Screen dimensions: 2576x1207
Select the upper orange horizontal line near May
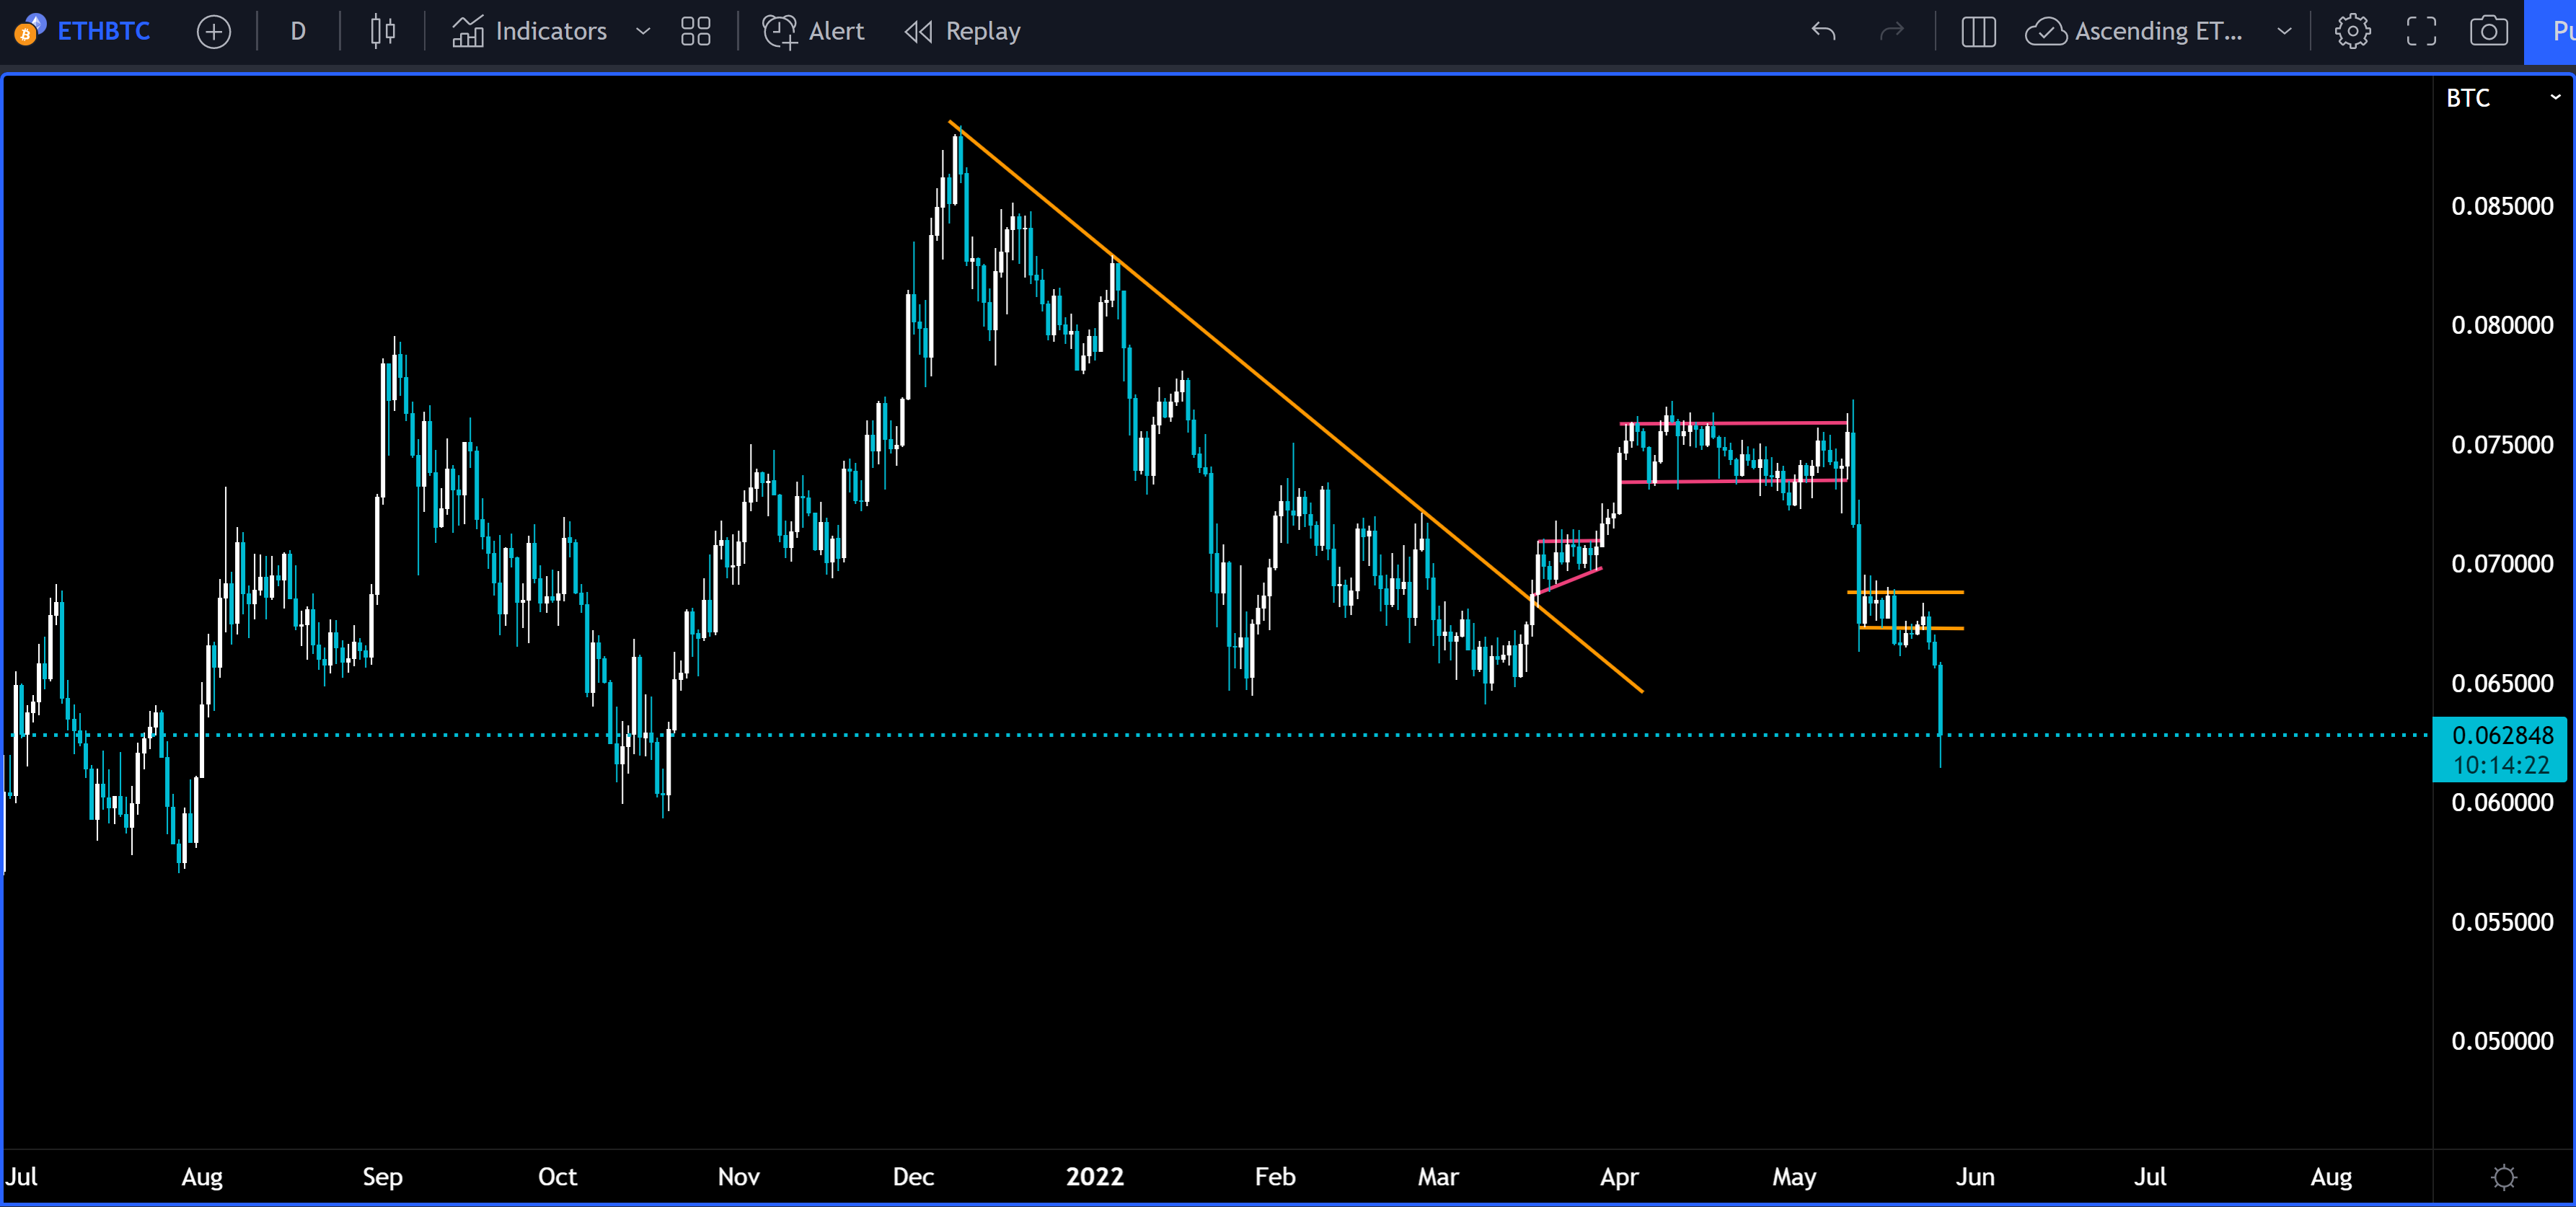pos(1906,592)
